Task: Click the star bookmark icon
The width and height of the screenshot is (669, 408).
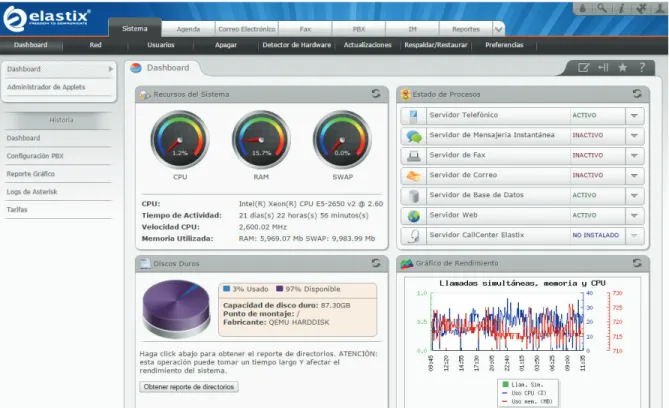Action: point(622,67)
